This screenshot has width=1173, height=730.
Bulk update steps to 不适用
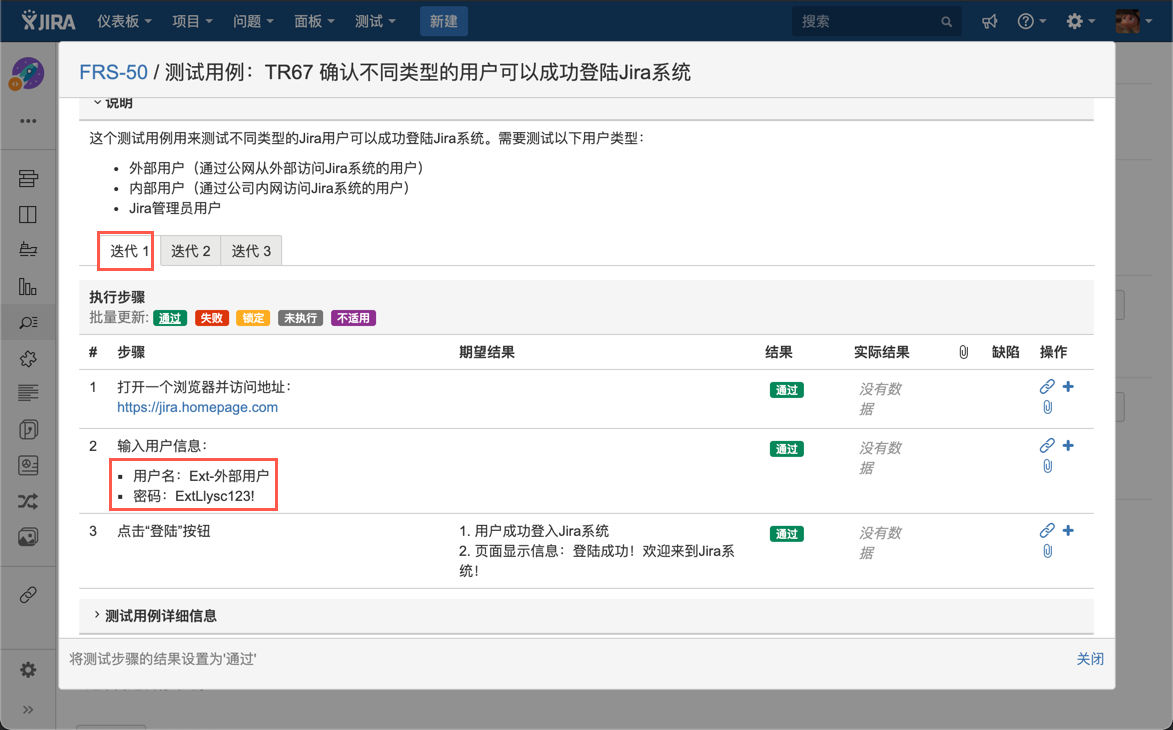click(x=353, y=318)
